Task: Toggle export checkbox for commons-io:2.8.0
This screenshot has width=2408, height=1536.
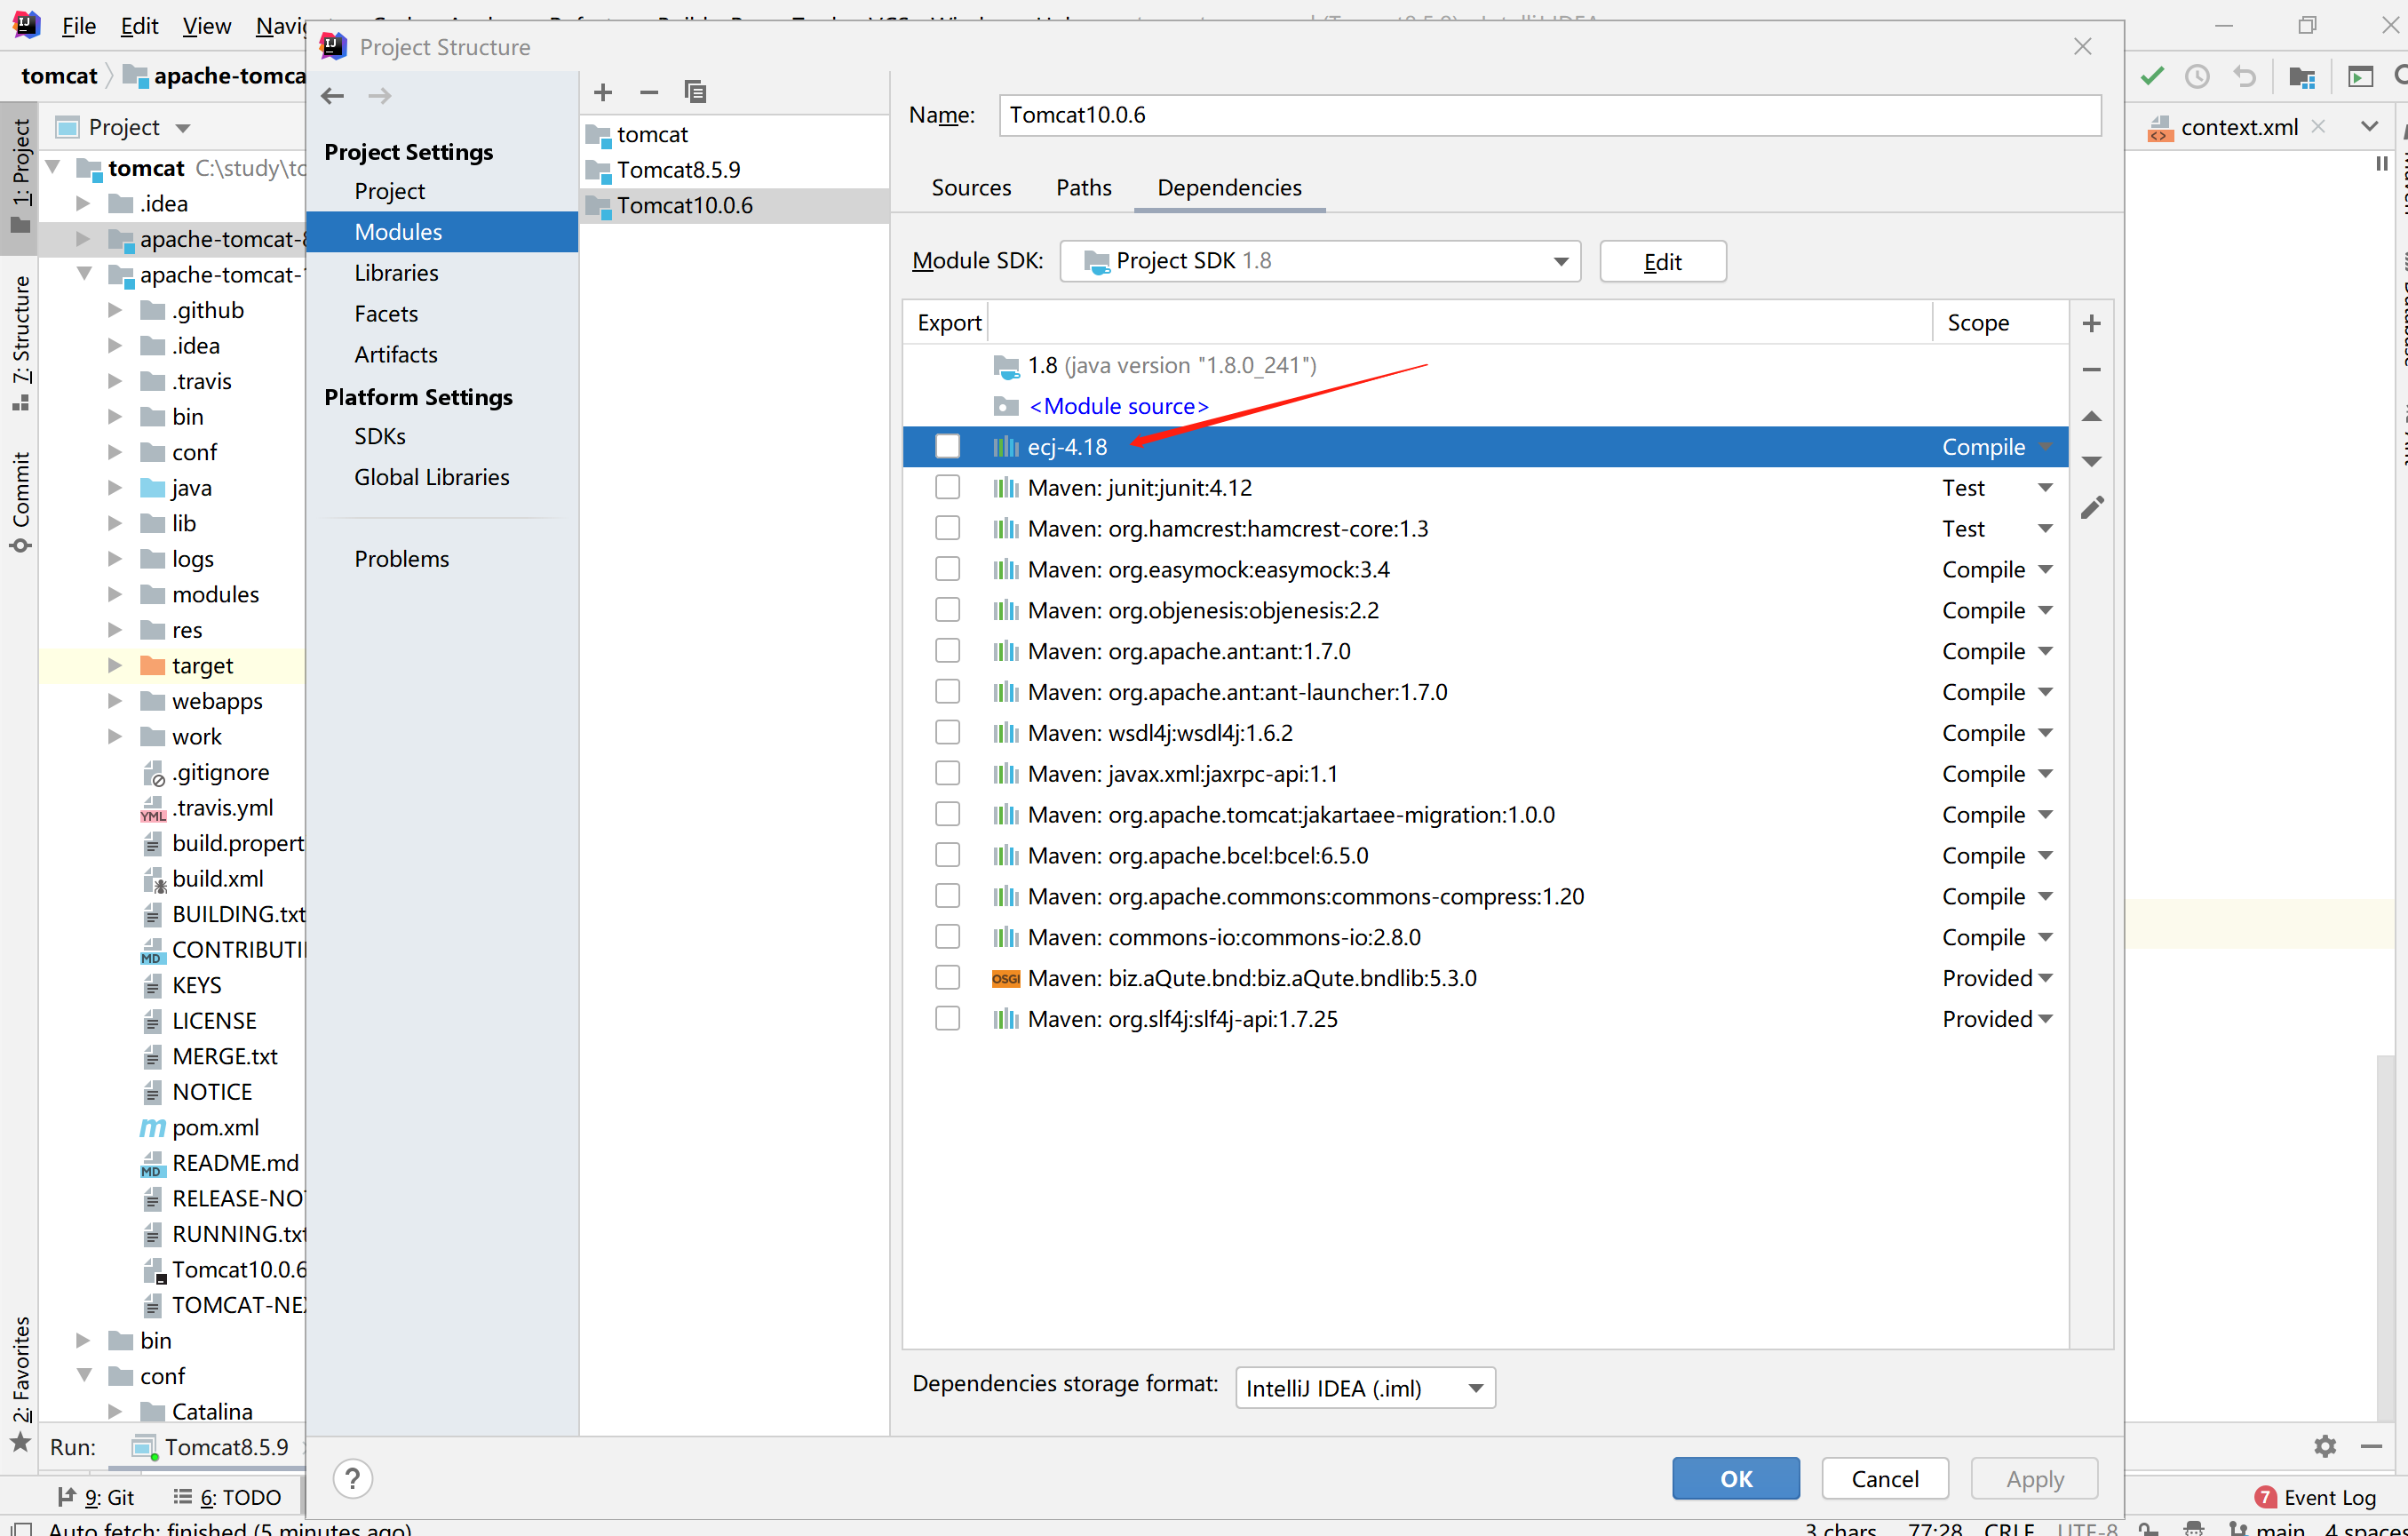Action: click(947, 937)
